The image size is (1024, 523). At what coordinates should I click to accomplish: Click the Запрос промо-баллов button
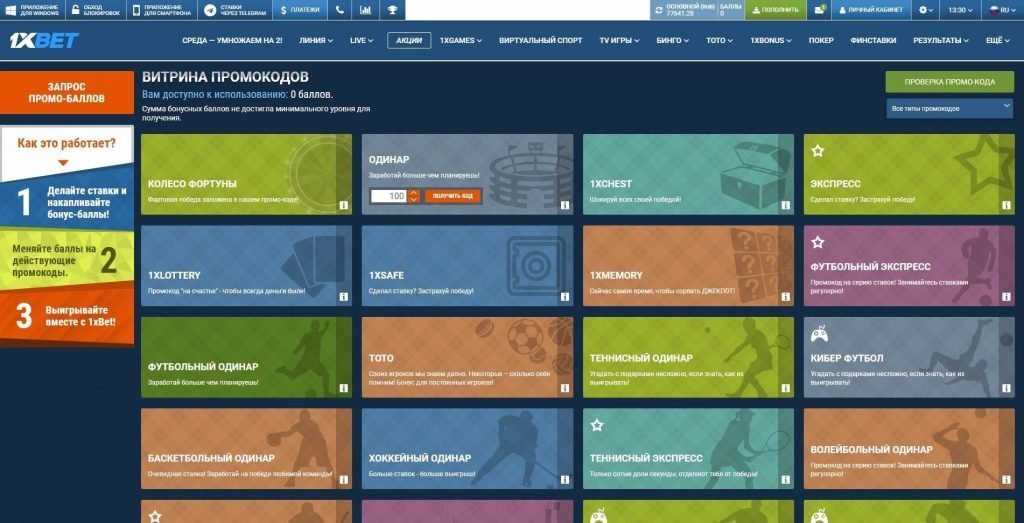[67, 93]
